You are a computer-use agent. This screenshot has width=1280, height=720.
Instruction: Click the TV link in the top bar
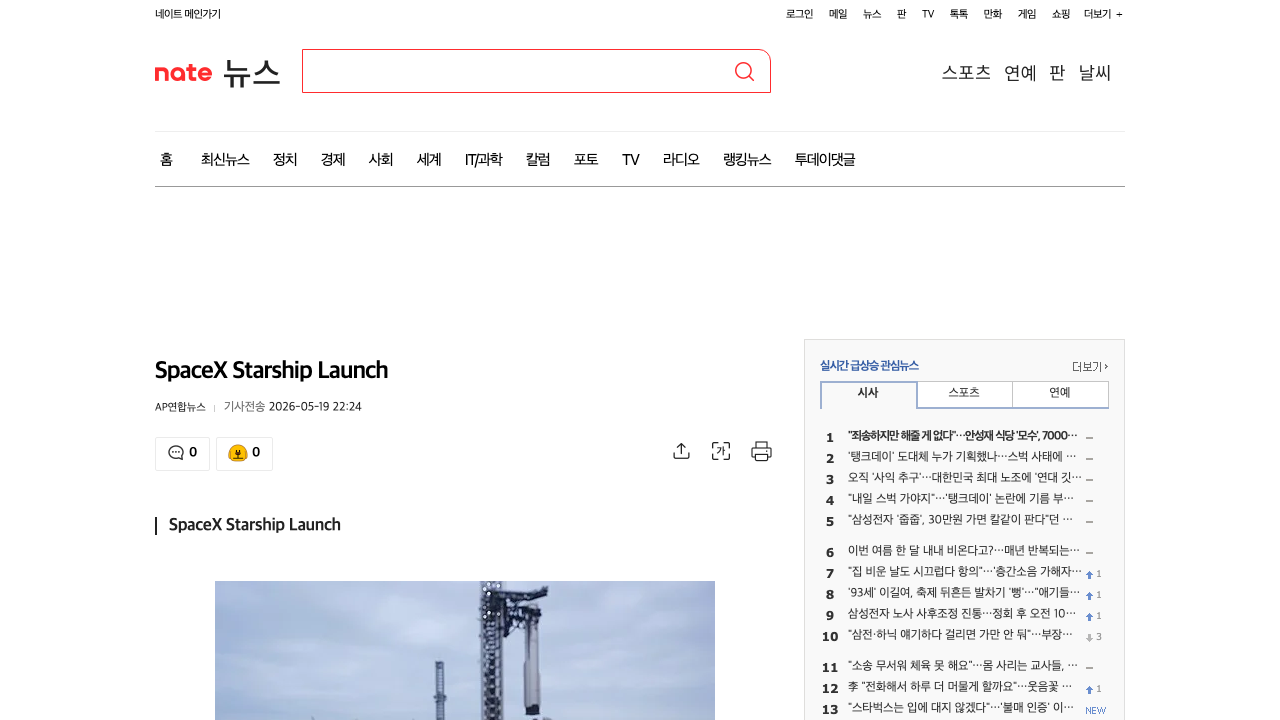[928, 14]
